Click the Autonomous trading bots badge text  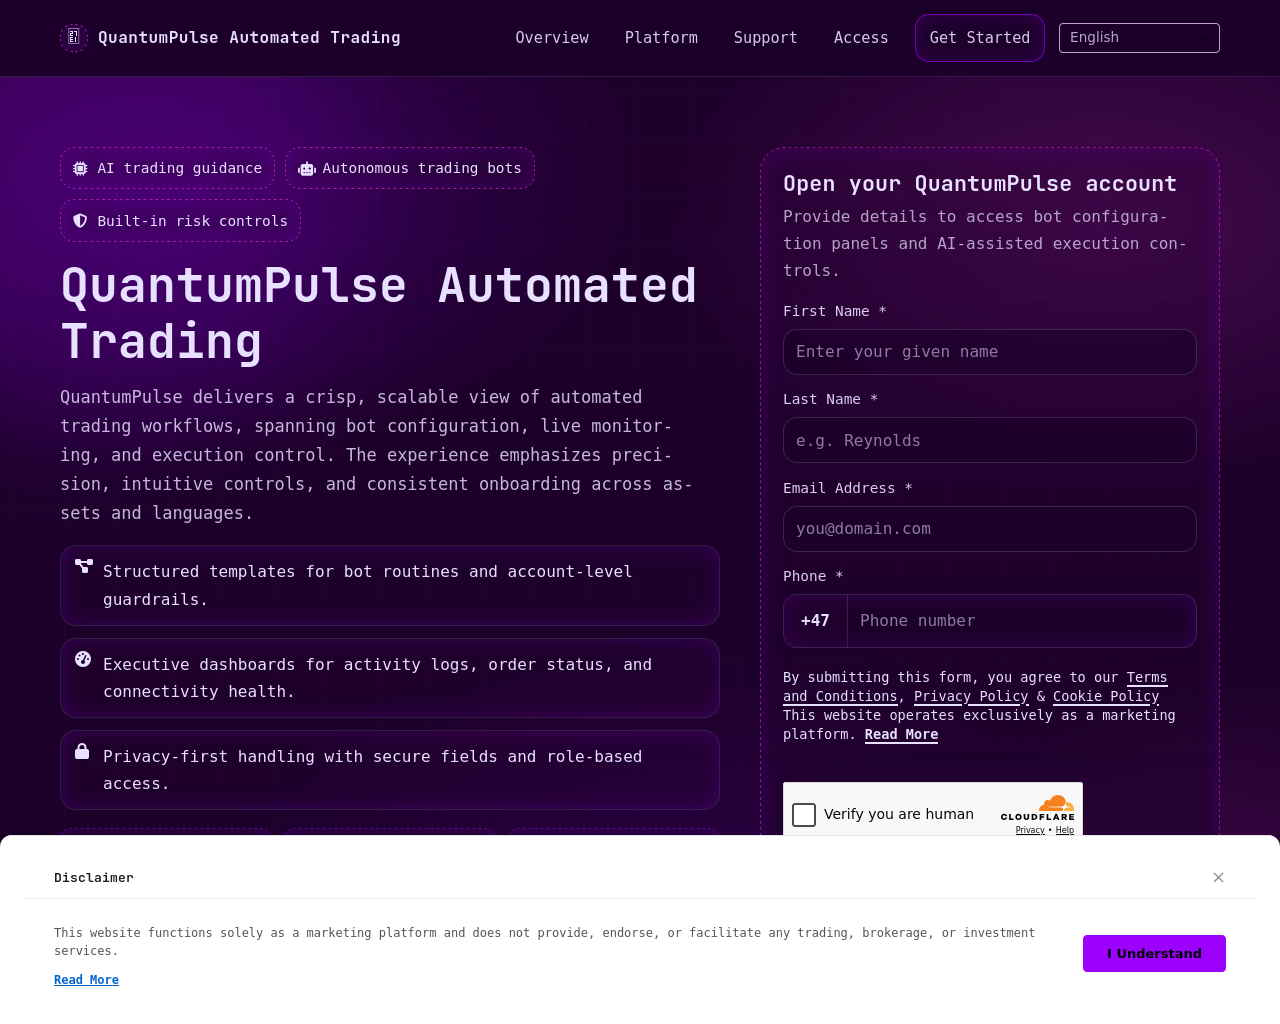coord(422,169)
